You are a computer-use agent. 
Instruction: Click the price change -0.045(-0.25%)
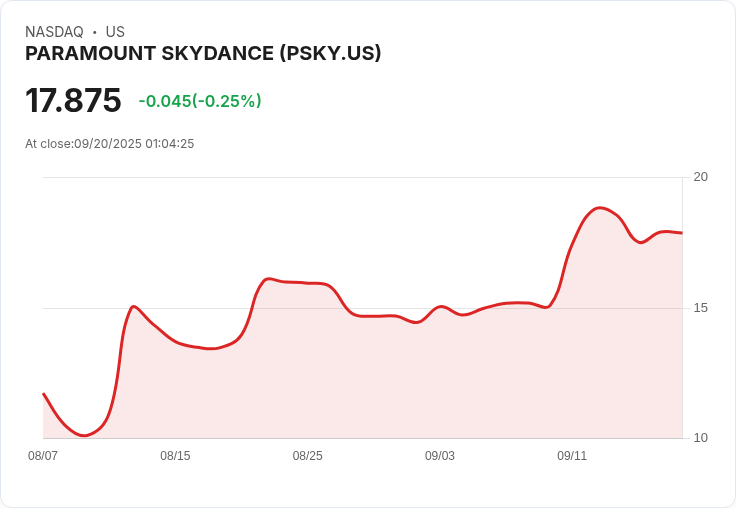[x=200, y=101]
